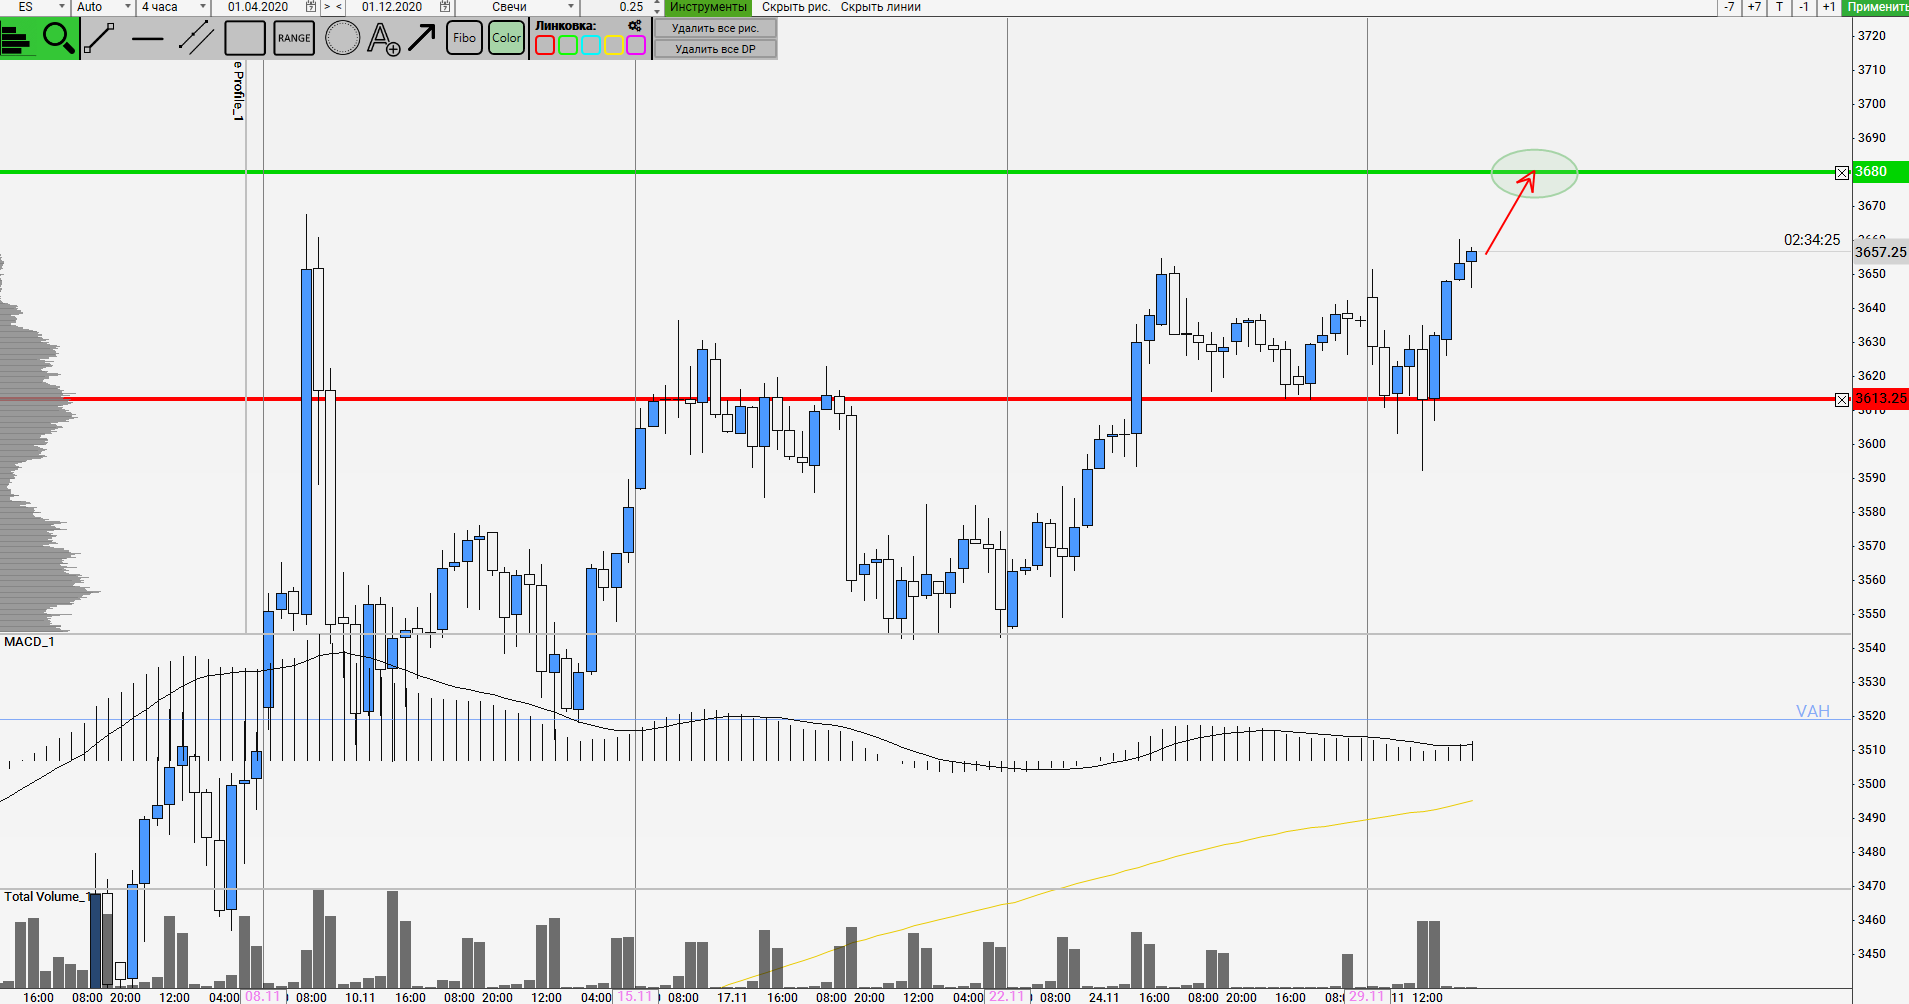This screenshot has height=1004, width=1909.
Task: Select the arrow drawing tool
Action: click(x=421, y=39)
